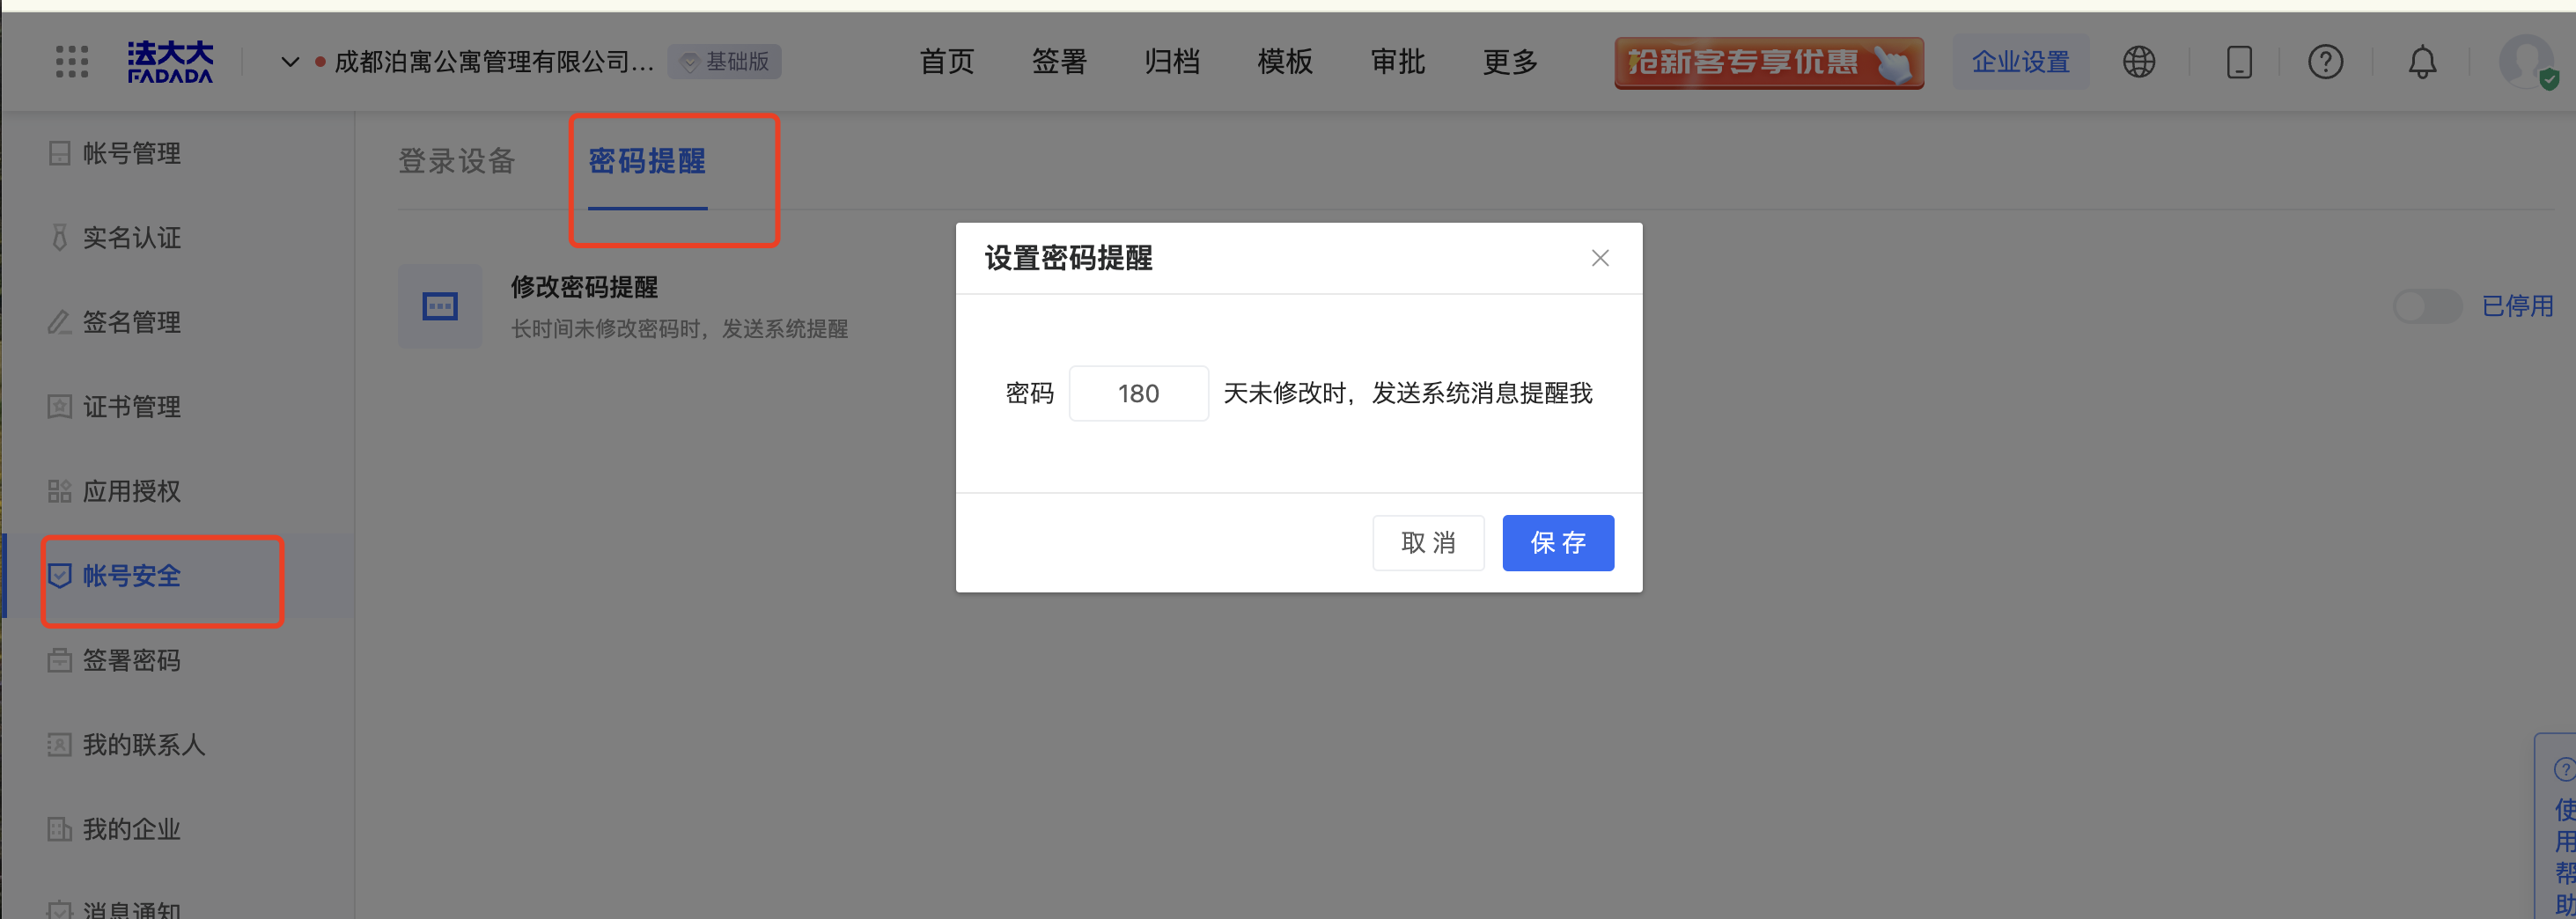Open 企业设置 button

coord(2021,62)
